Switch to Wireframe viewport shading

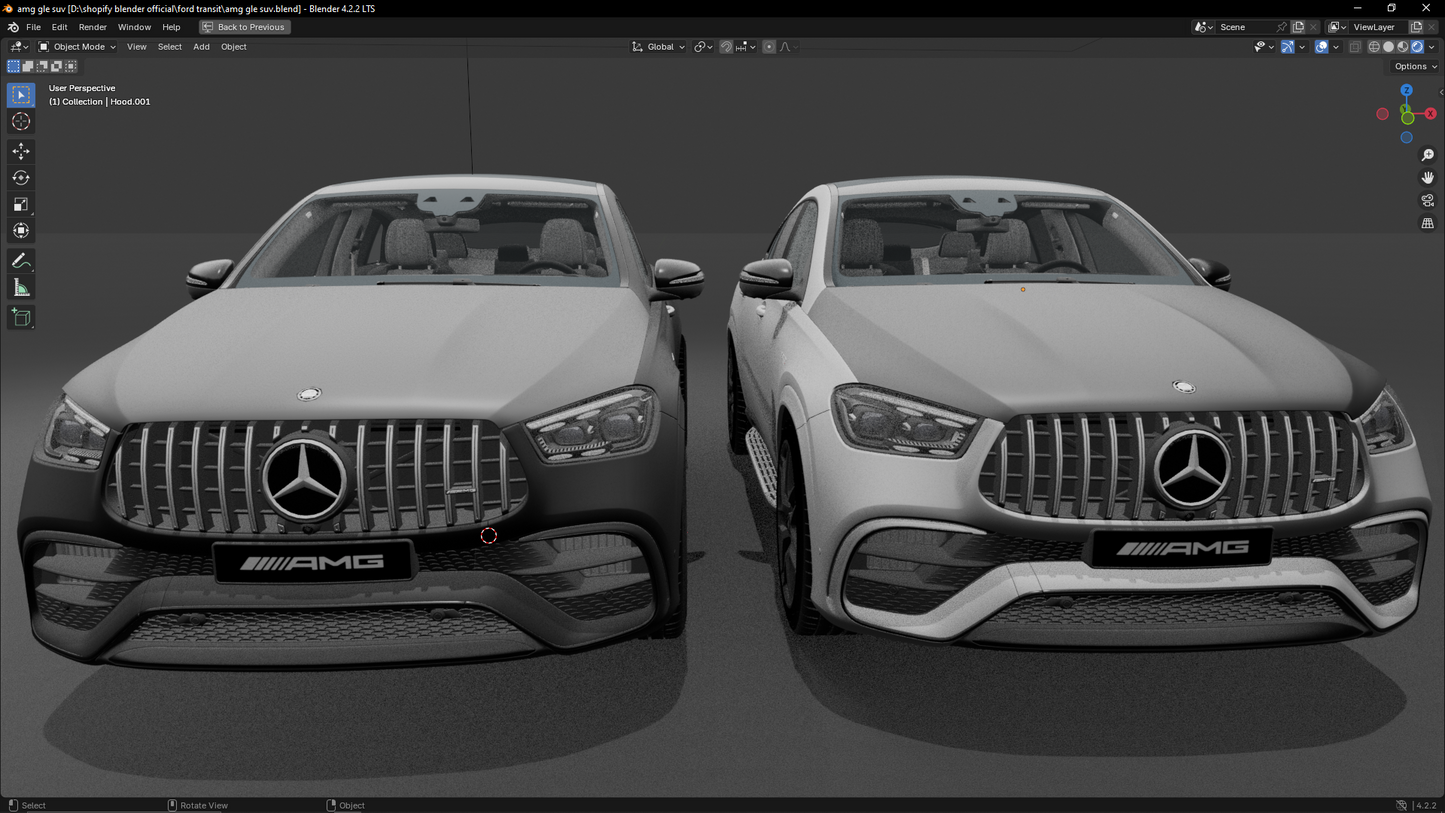1373,46
